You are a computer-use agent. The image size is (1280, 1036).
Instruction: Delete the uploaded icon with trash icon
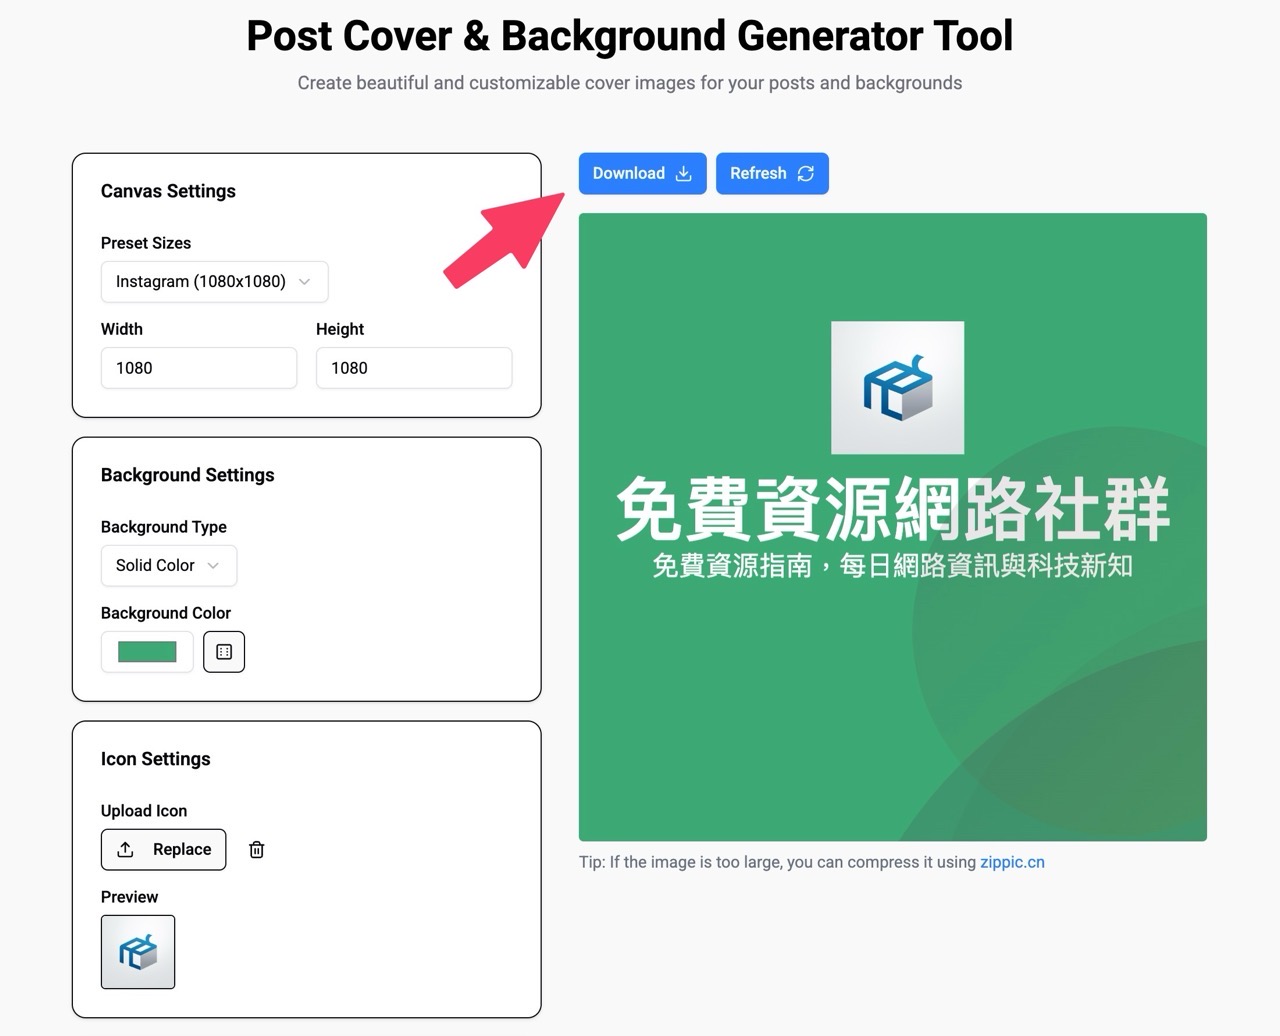point(257,849)
